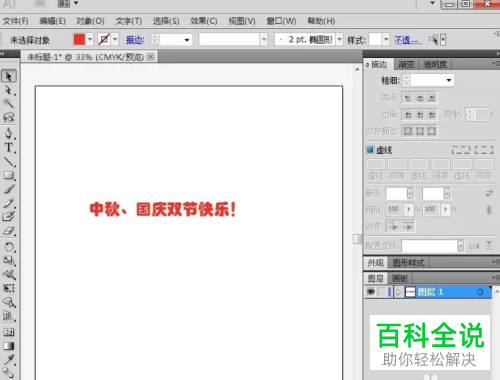Select the Pen tool
The height and width of the screenshot is (380, 500).
click(x=9, y=133)
